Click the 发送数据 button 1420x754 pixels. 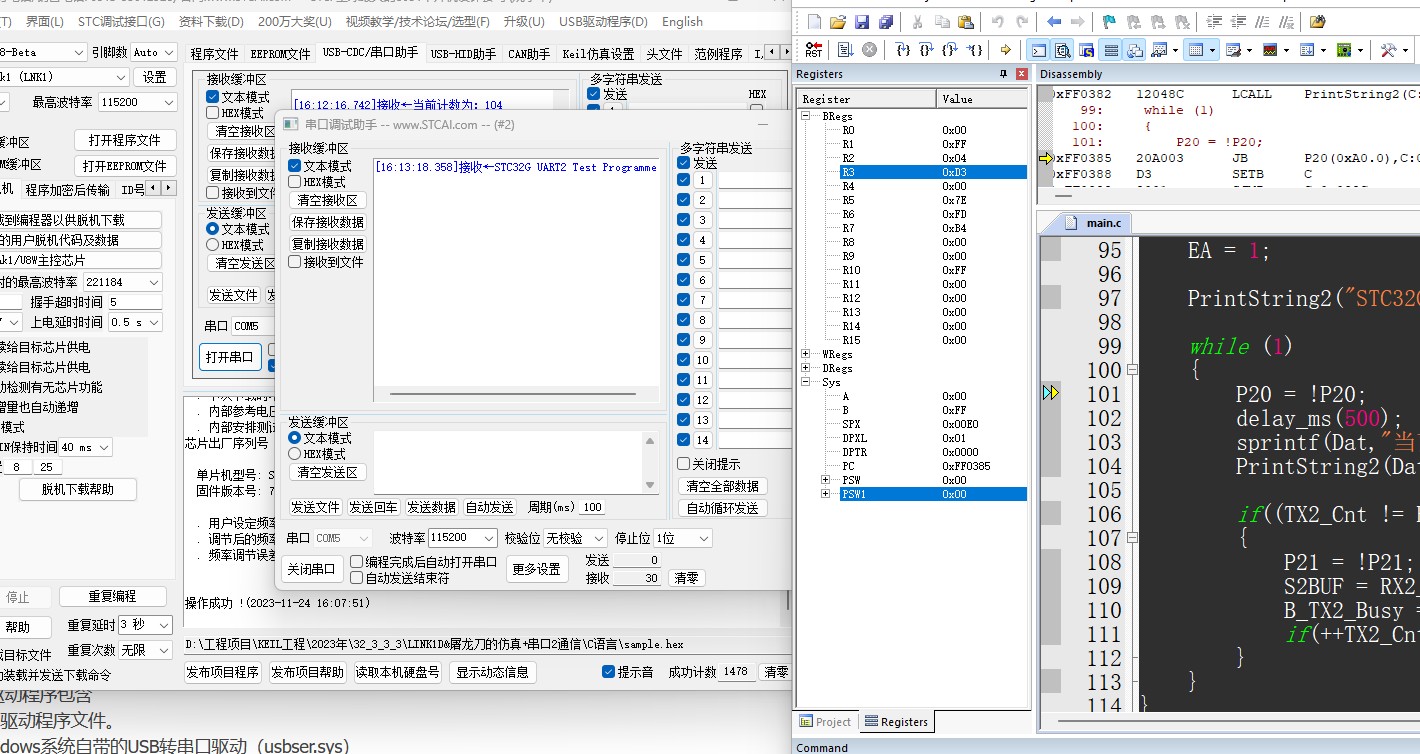[431, 507]
